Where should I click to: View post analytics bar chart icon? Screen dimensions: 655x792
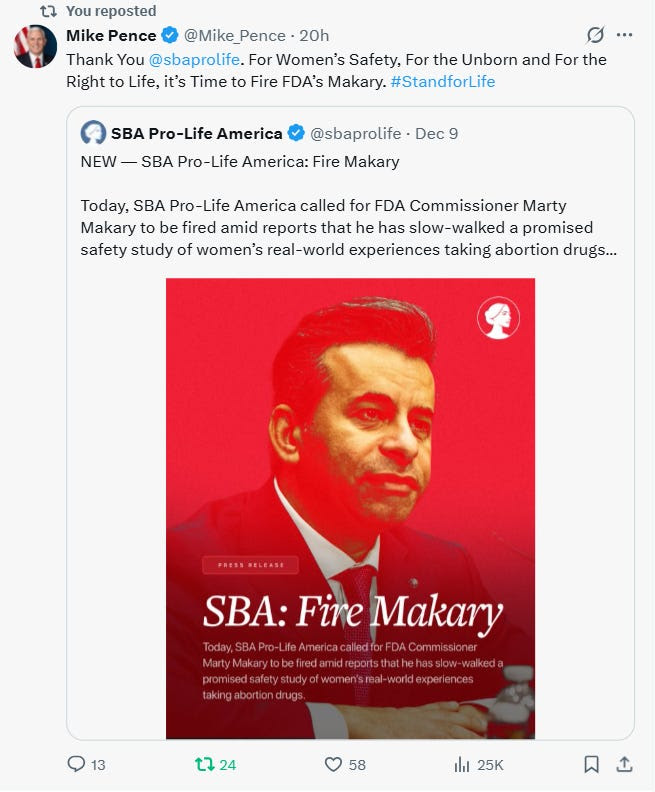462,765
